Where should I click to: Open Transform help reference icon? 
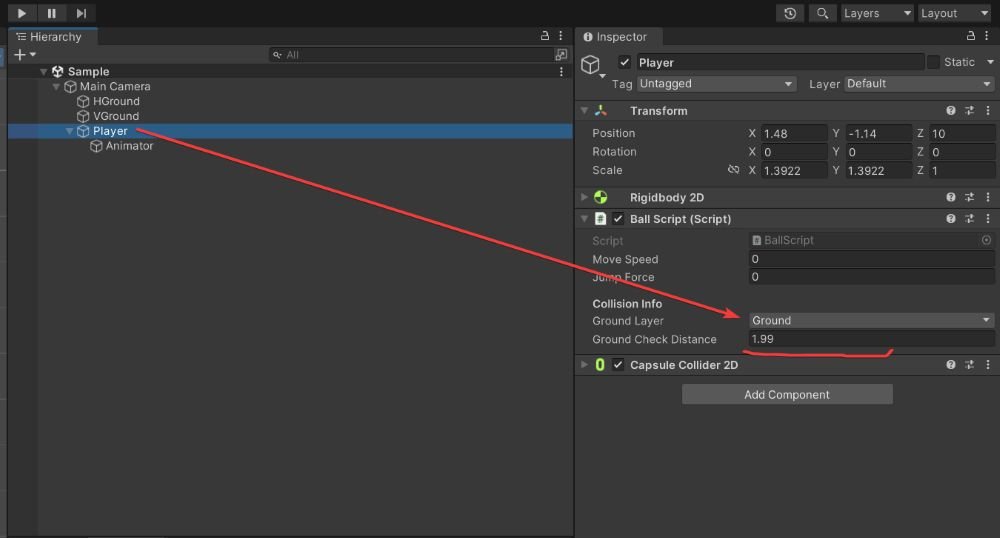point(951,110)
